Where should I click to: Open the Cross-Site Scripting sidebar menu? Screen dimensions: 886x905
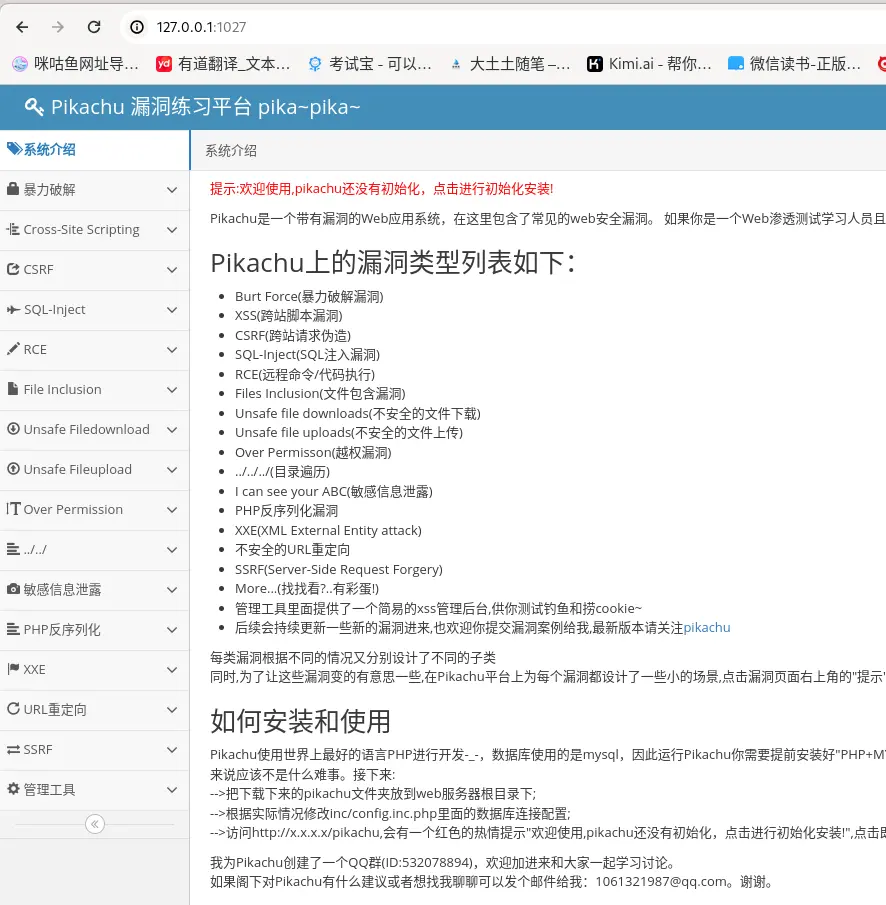(x=95, y=230)
